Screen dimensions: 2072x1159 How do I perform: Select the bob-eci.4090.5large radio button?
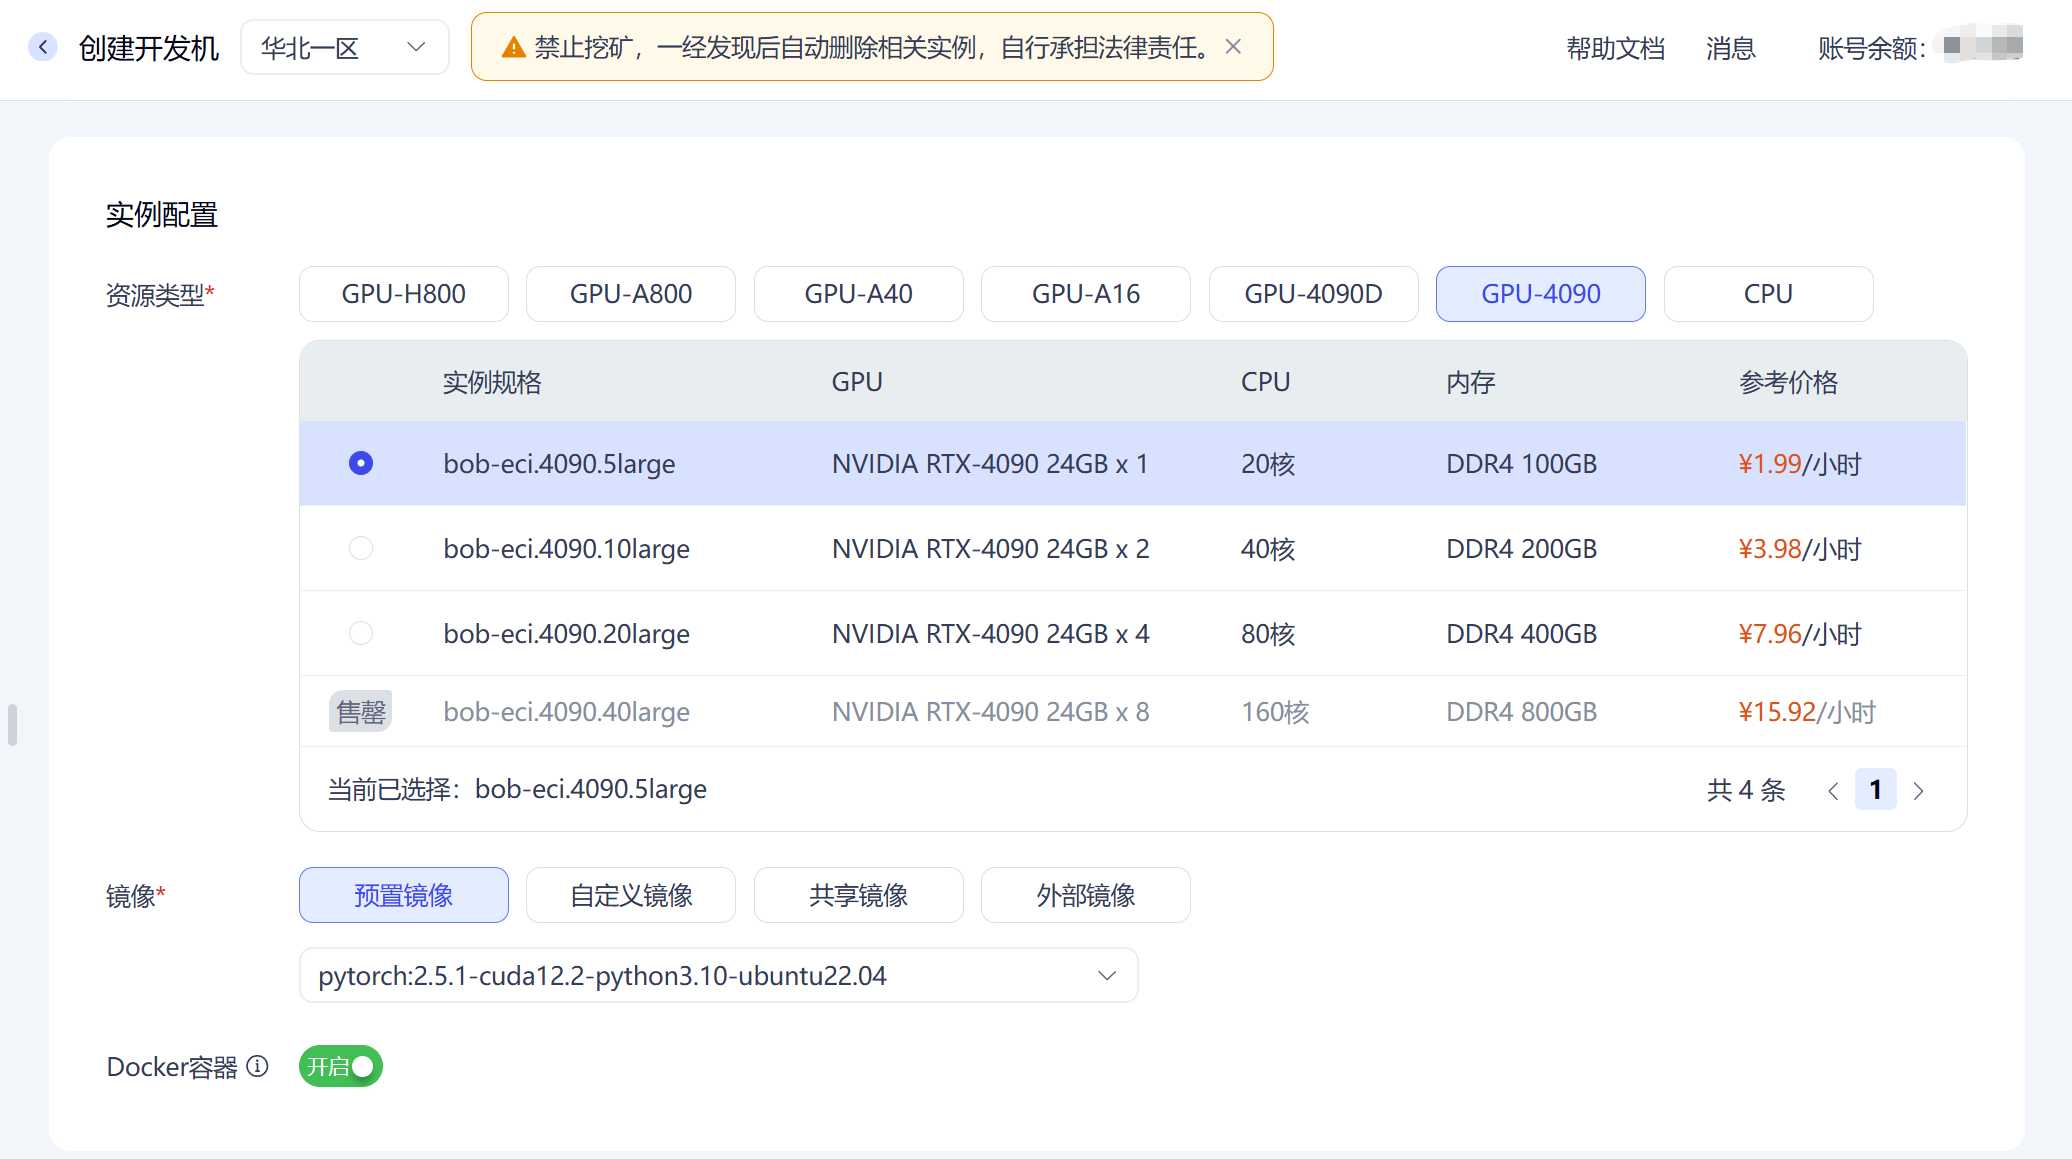(x=360, y=463)
